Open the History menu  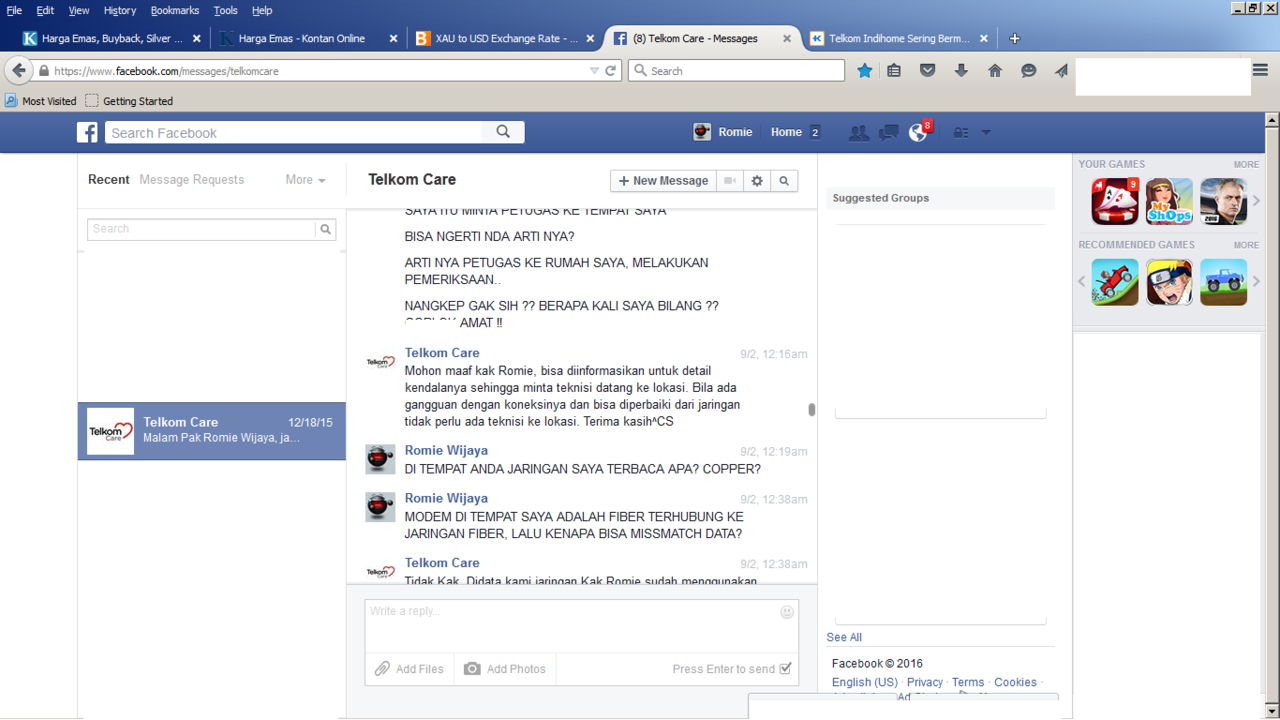120,10
